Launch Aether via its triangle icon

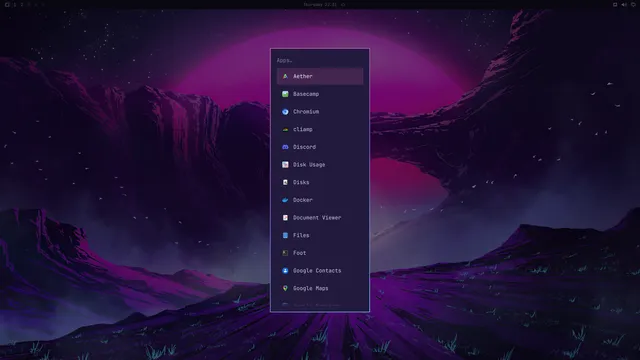[285, 76]
